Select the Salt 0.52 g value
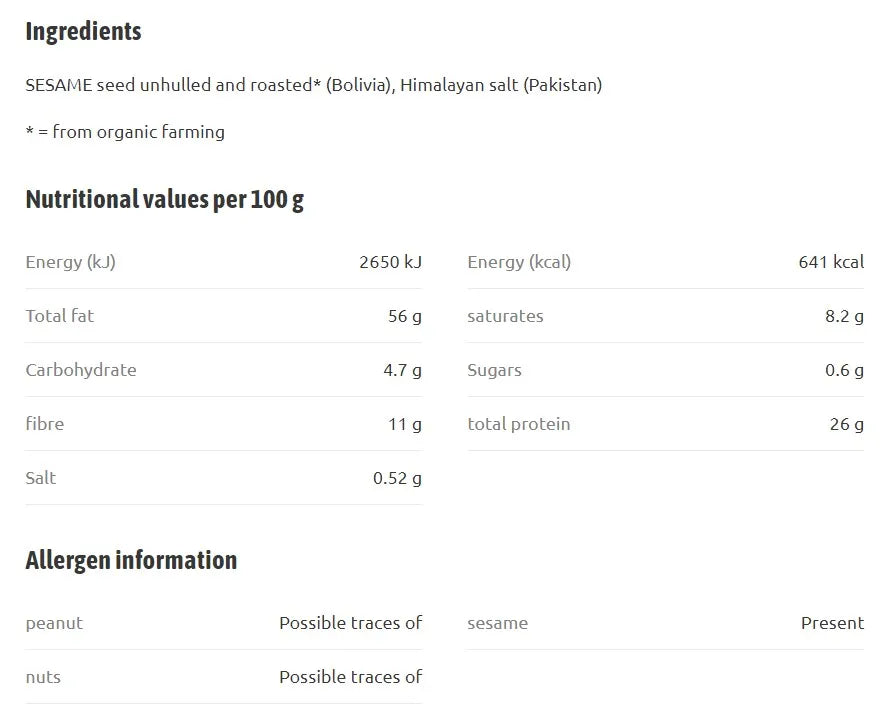 (x=398, y=478)
